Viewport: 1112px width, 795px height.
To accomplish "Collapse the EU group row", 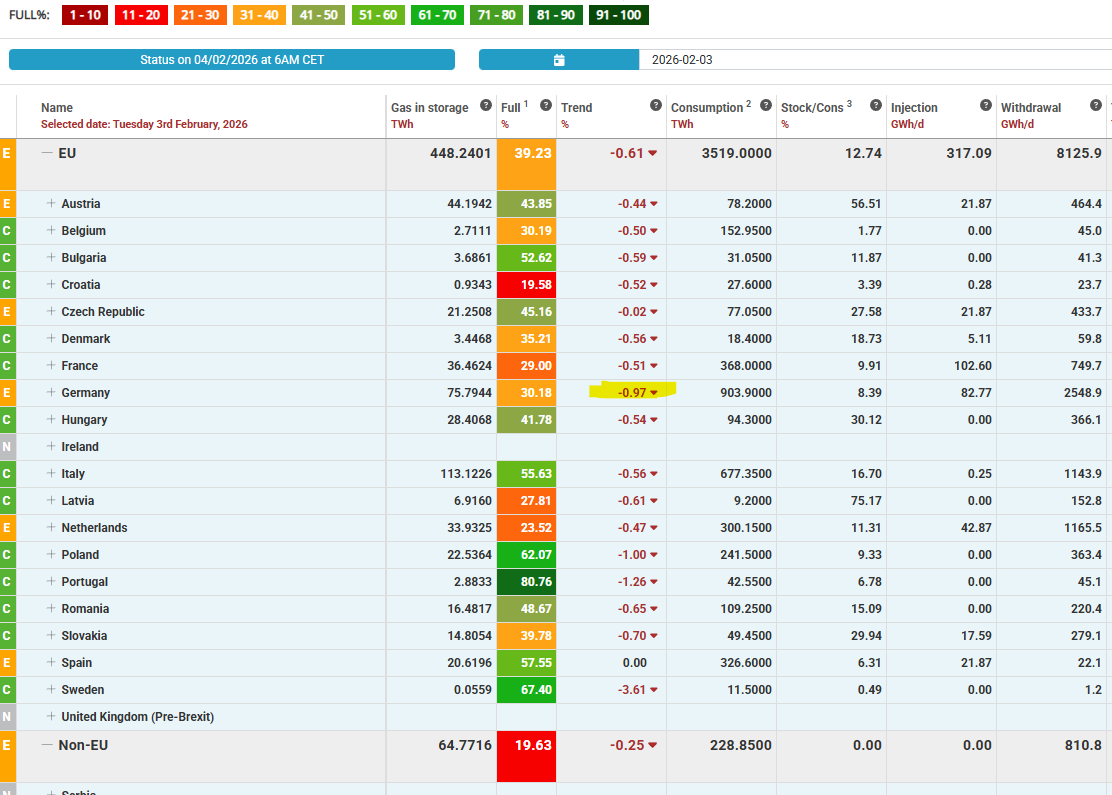I will click(46, 154).
